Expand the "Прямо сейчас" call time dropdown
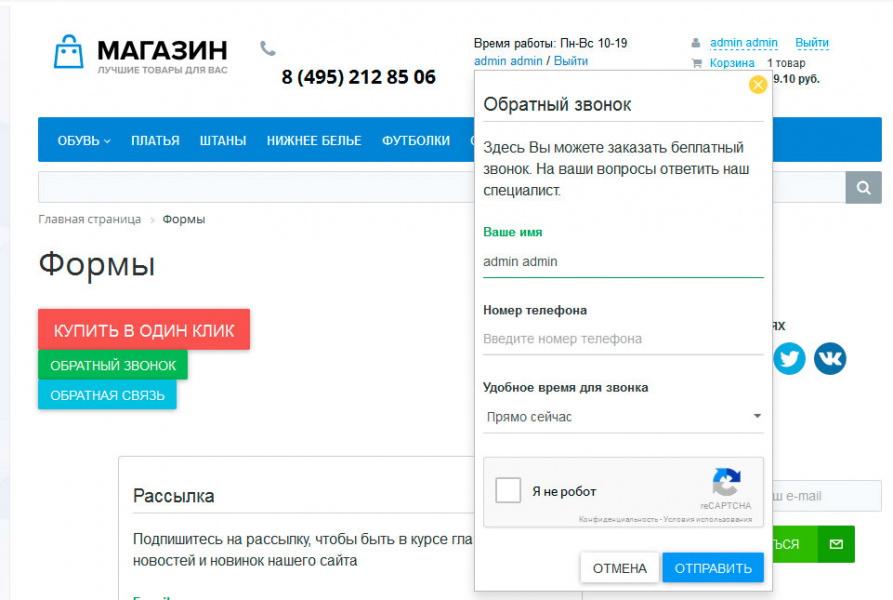The height and width of the screenshot is (600, 893). pyautogui.click(x=623, y=417)
